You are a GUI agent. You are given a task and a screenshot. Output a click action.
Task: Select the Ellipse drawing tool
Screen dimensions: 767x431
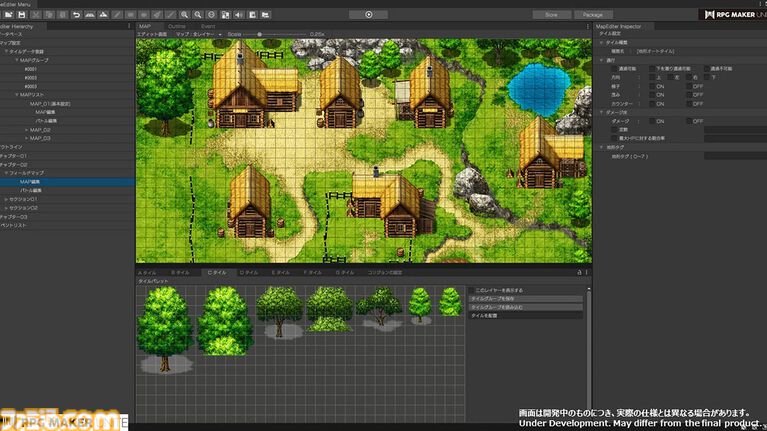click(x=144, y=15)
